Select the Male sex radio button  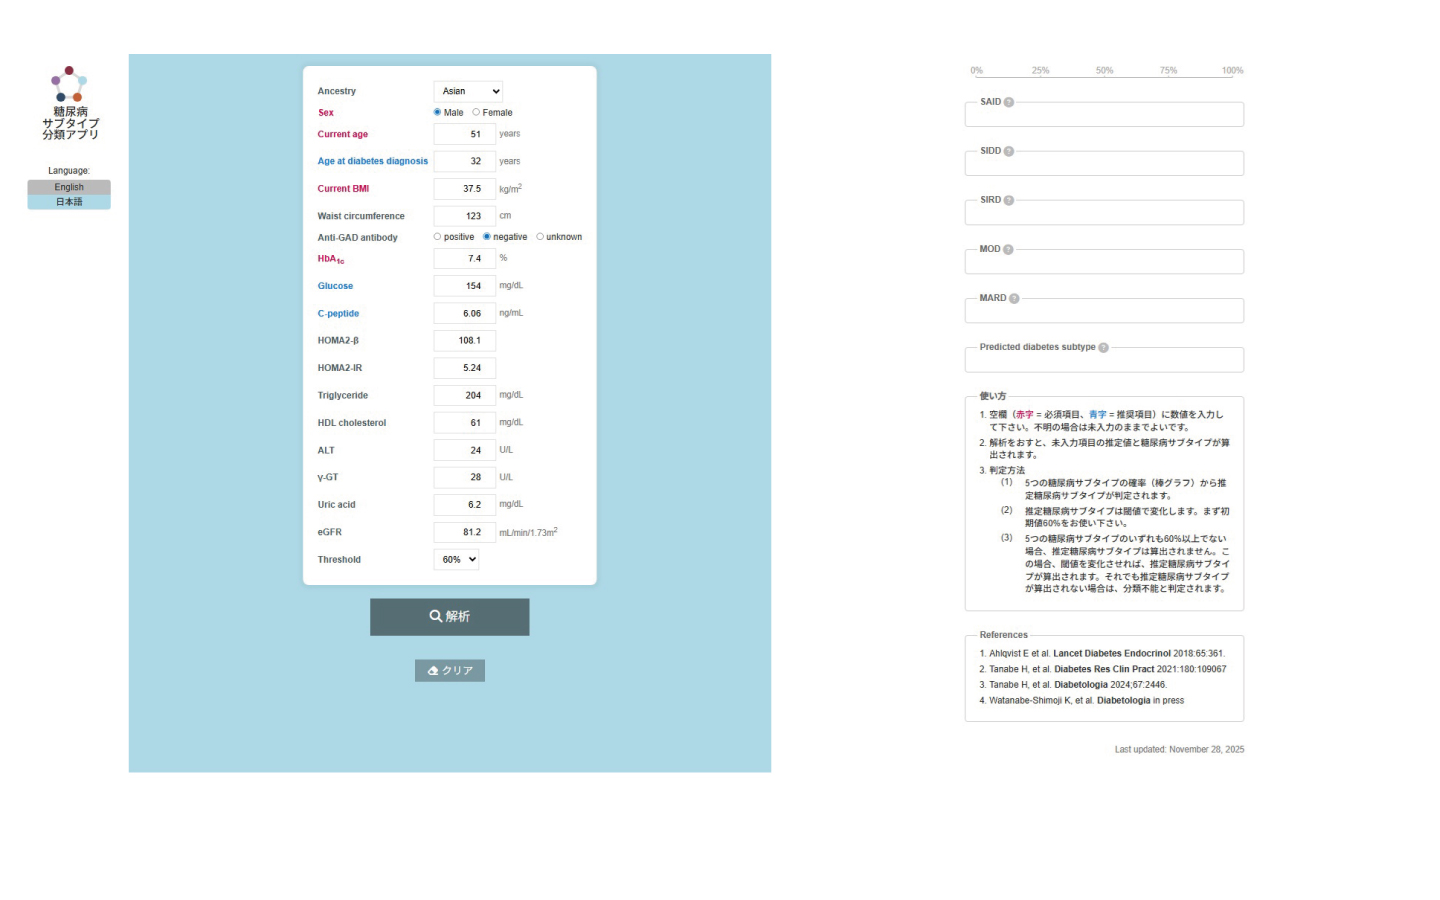[437, 112]
